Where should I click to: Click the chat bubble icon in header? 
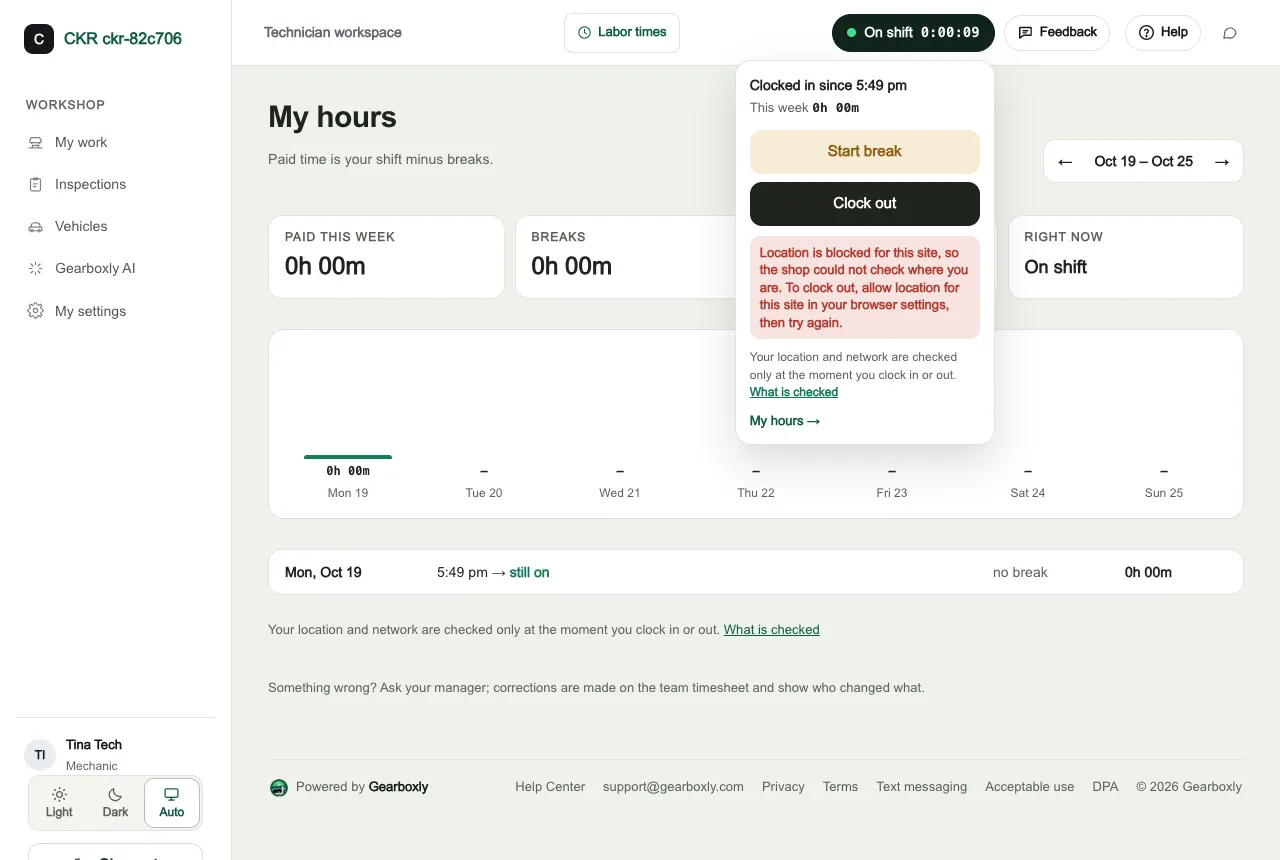(1230, 33)
